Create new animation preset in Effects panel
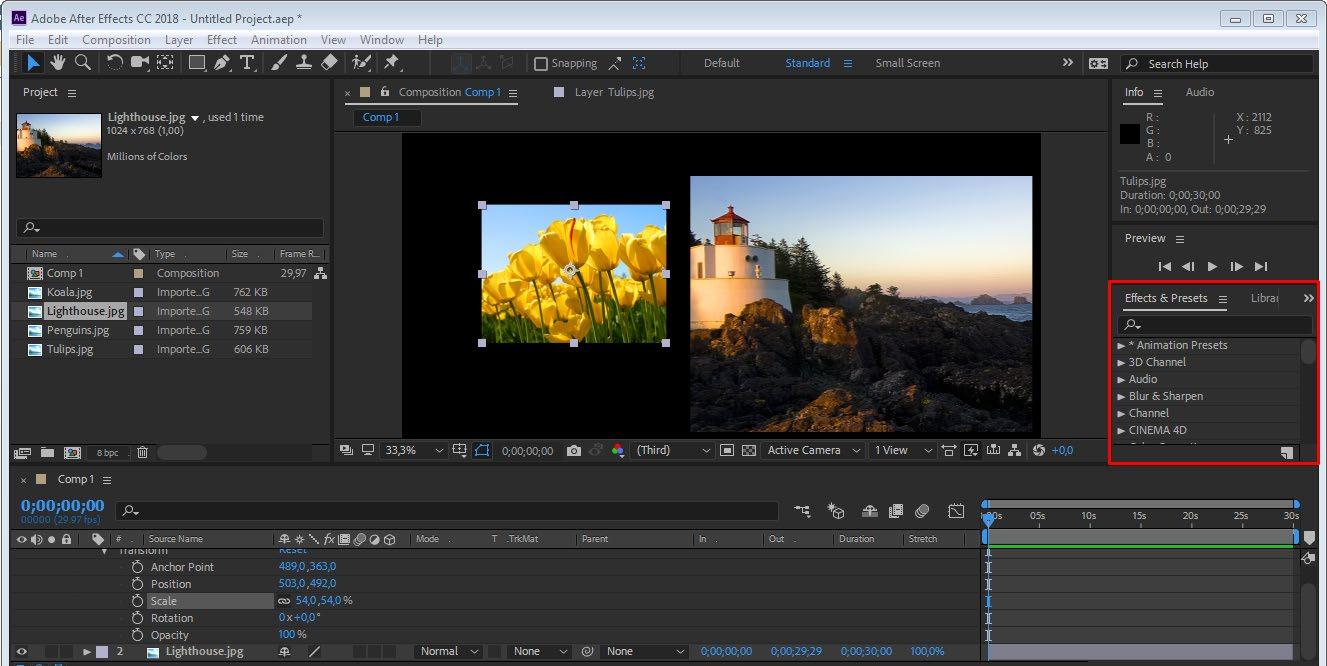Image resolution: width=1327 pixels, height=666 pixels. point(1287,453)
